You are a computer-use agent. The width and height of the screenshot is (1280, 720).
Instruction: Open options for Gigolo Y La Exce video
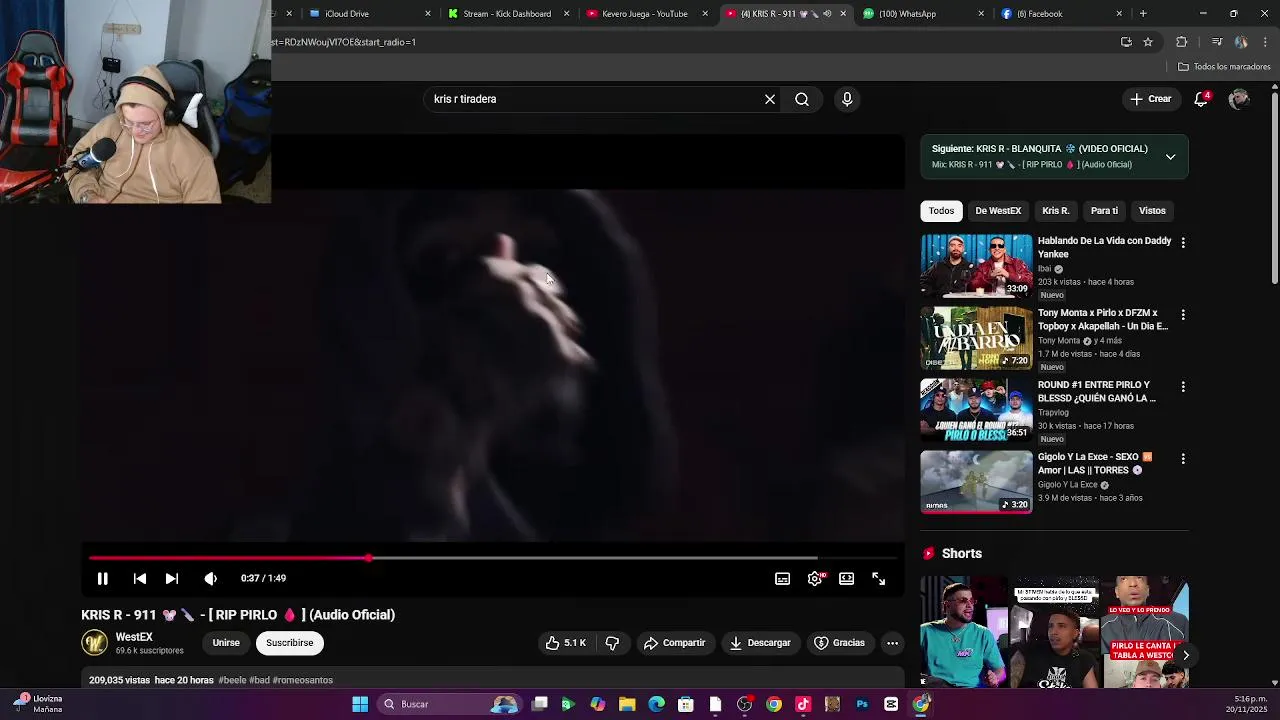coord(1183,459)
